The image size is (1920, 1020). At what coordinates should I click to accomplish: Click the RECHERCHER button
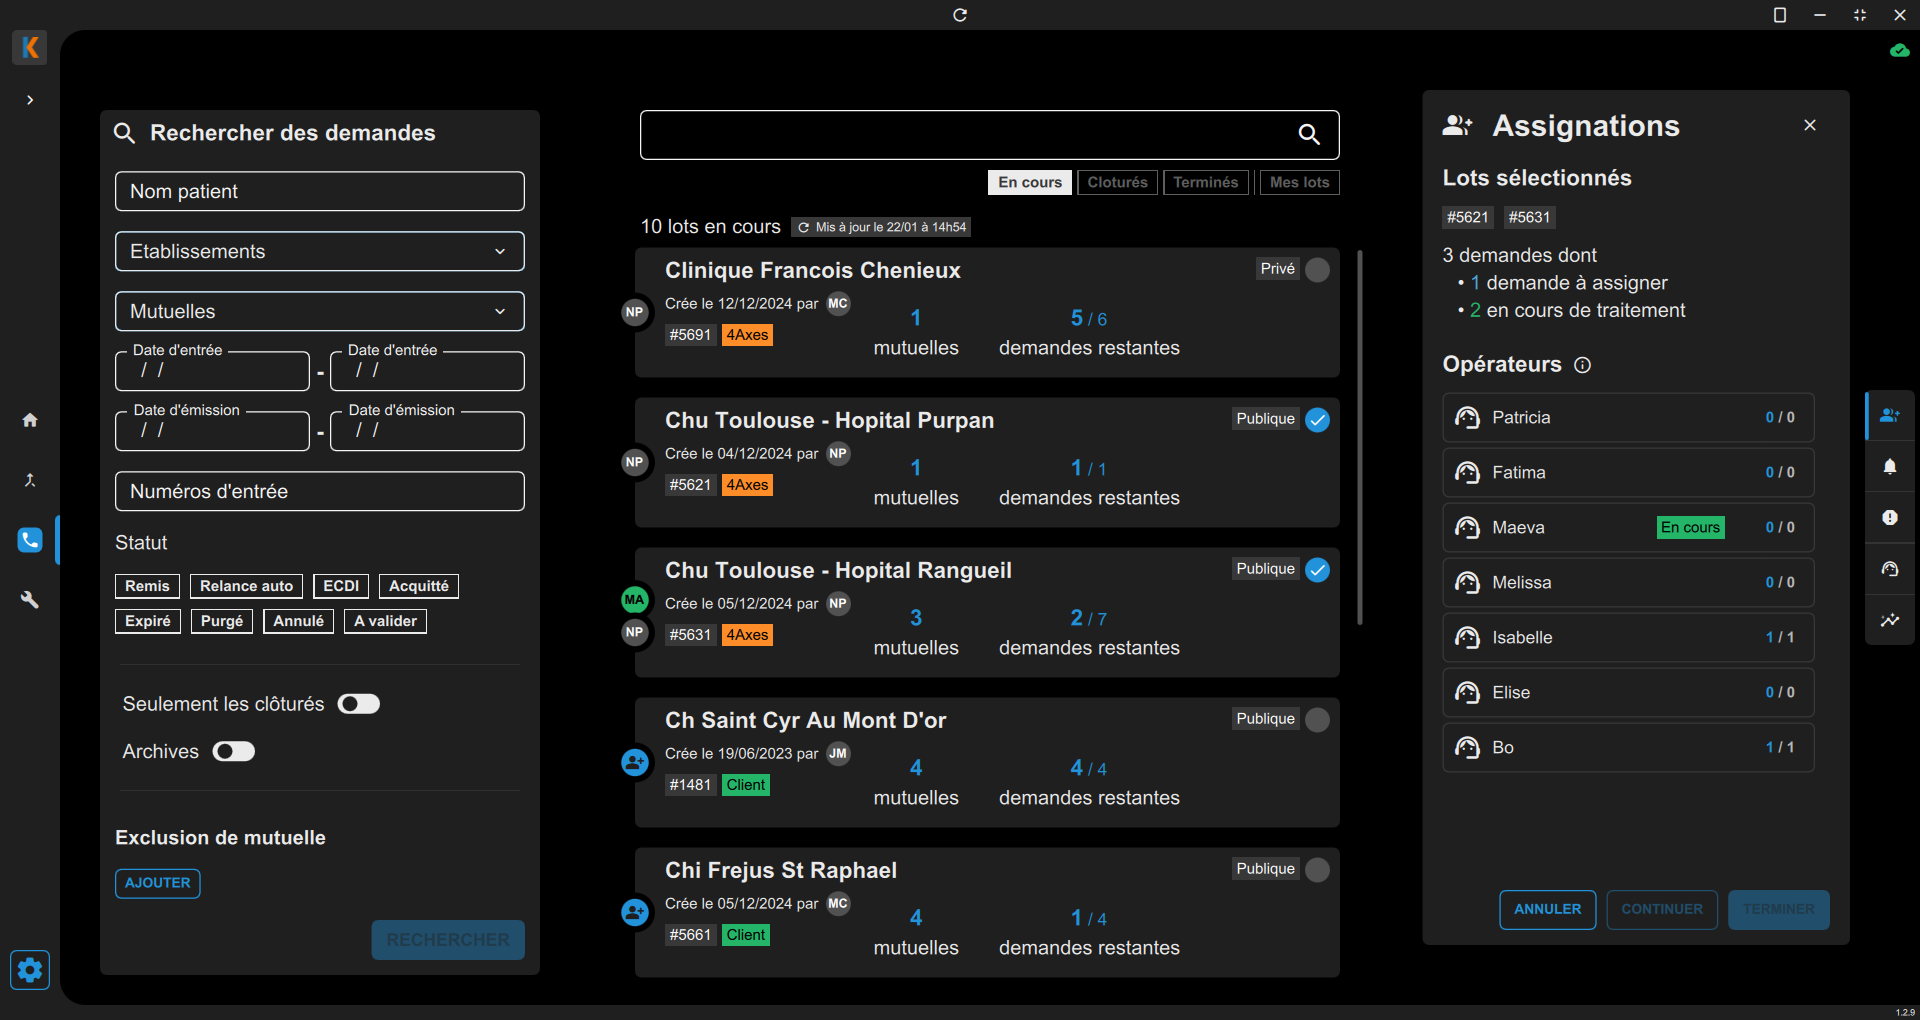448,940
